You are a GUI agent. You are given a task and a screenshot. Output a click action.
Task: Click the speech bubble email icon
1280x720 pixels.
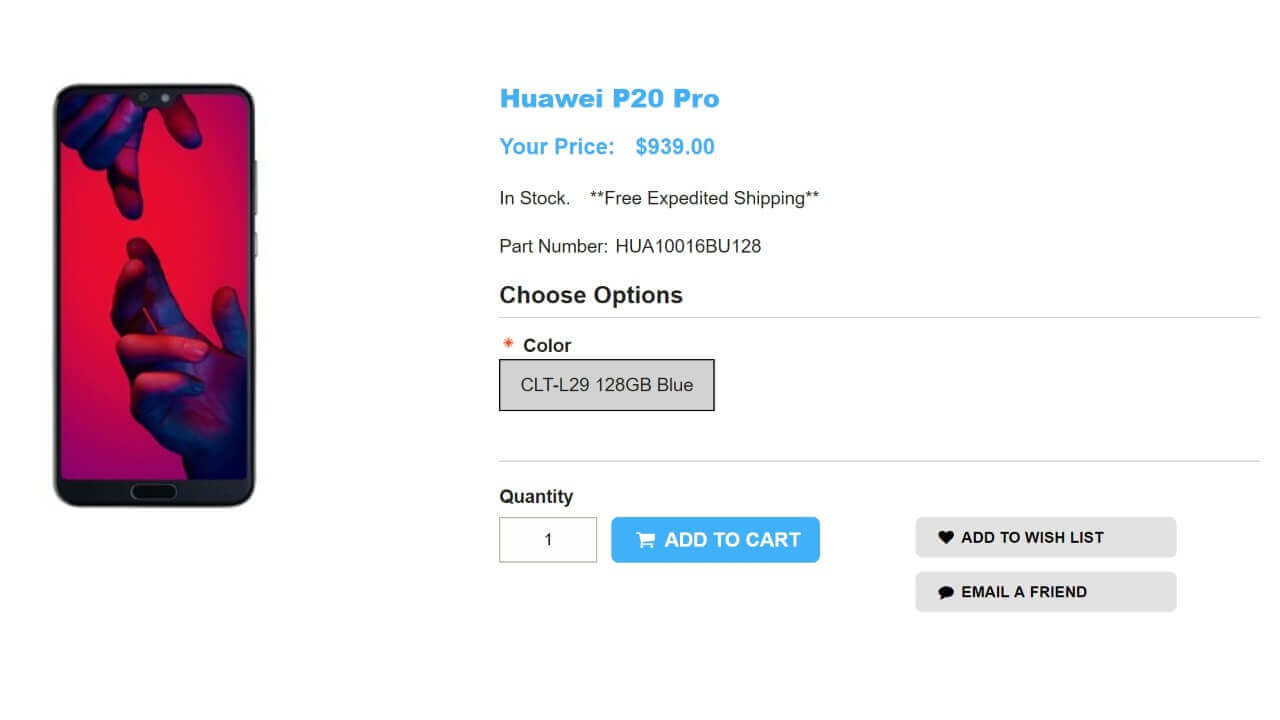tap(946, 592)
